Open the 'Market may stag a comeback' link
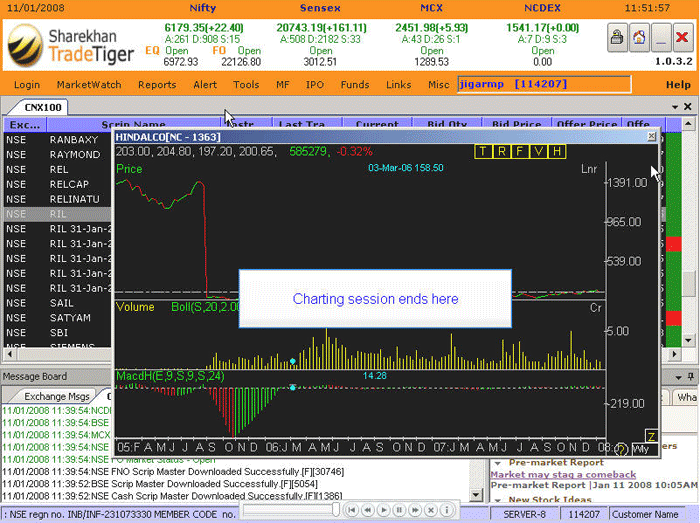The image size is (700, 523). [563, 474]
